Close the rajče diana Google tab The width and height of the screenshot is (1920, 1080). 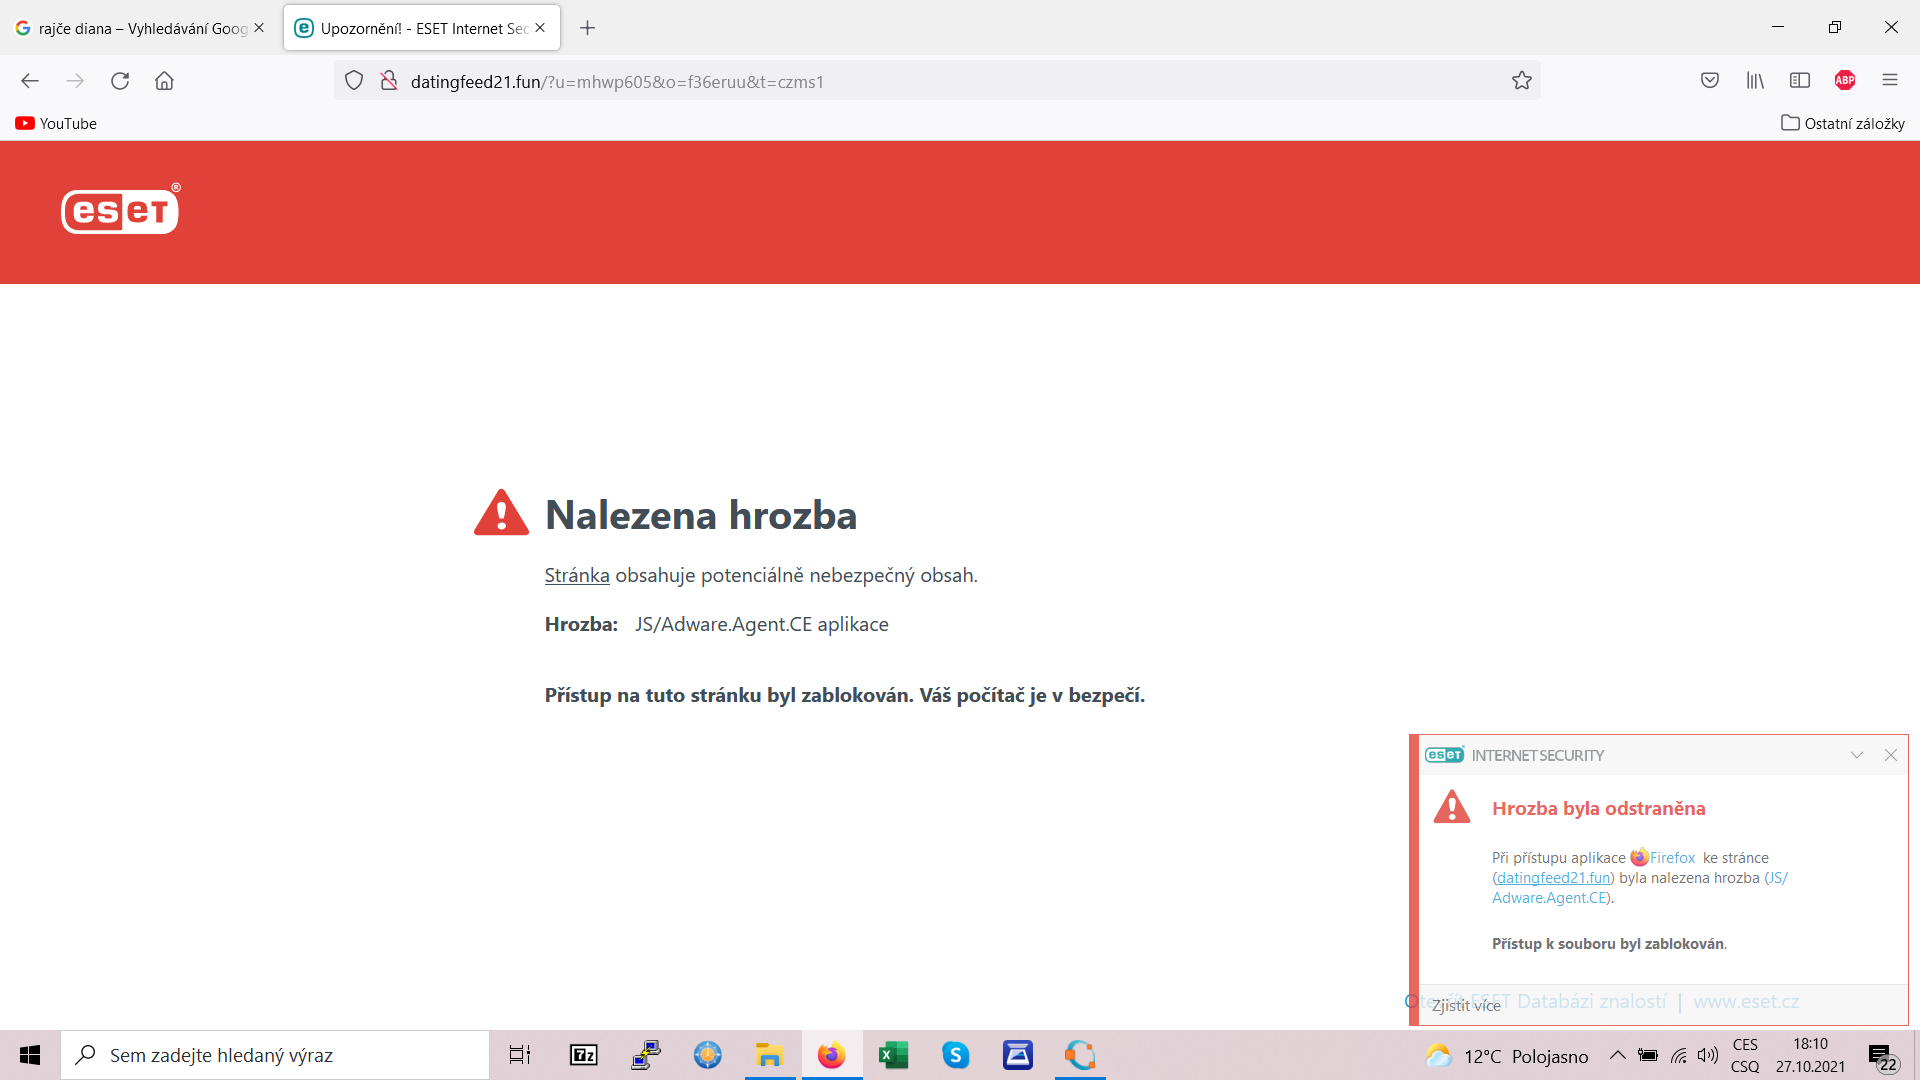[259, 28]
